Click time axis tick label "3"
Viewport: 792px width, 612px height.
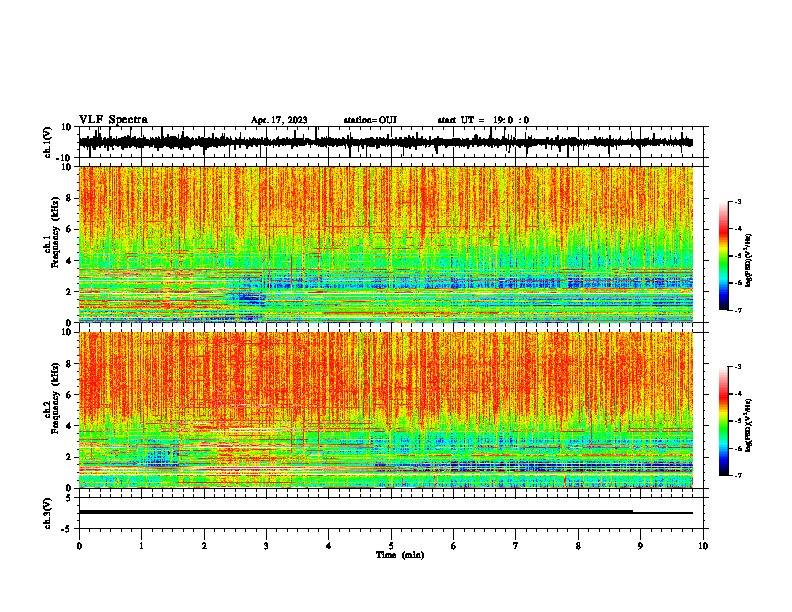pyautogui.click(x=266, y=546)
